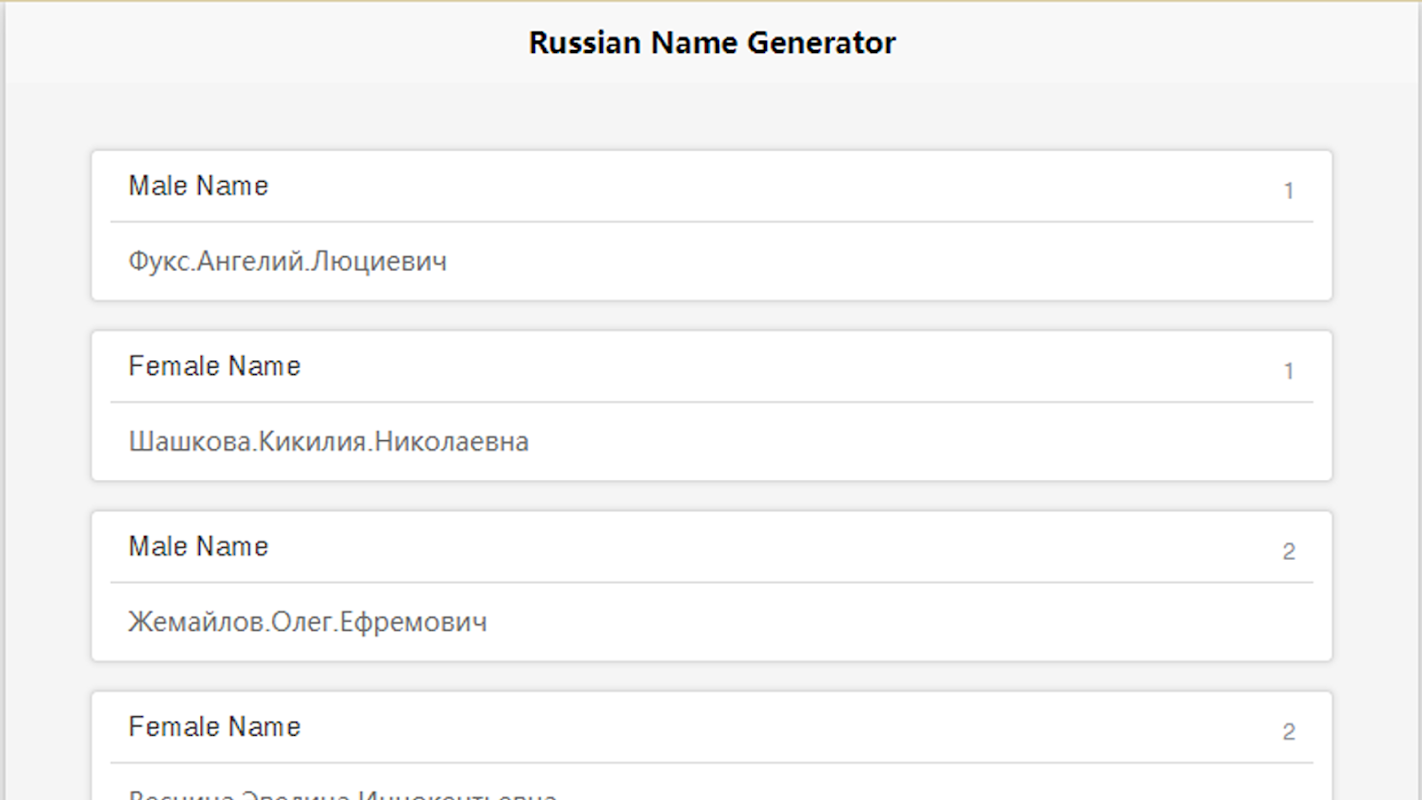Click number 1 badge on first Male card

click(1288, 191)
